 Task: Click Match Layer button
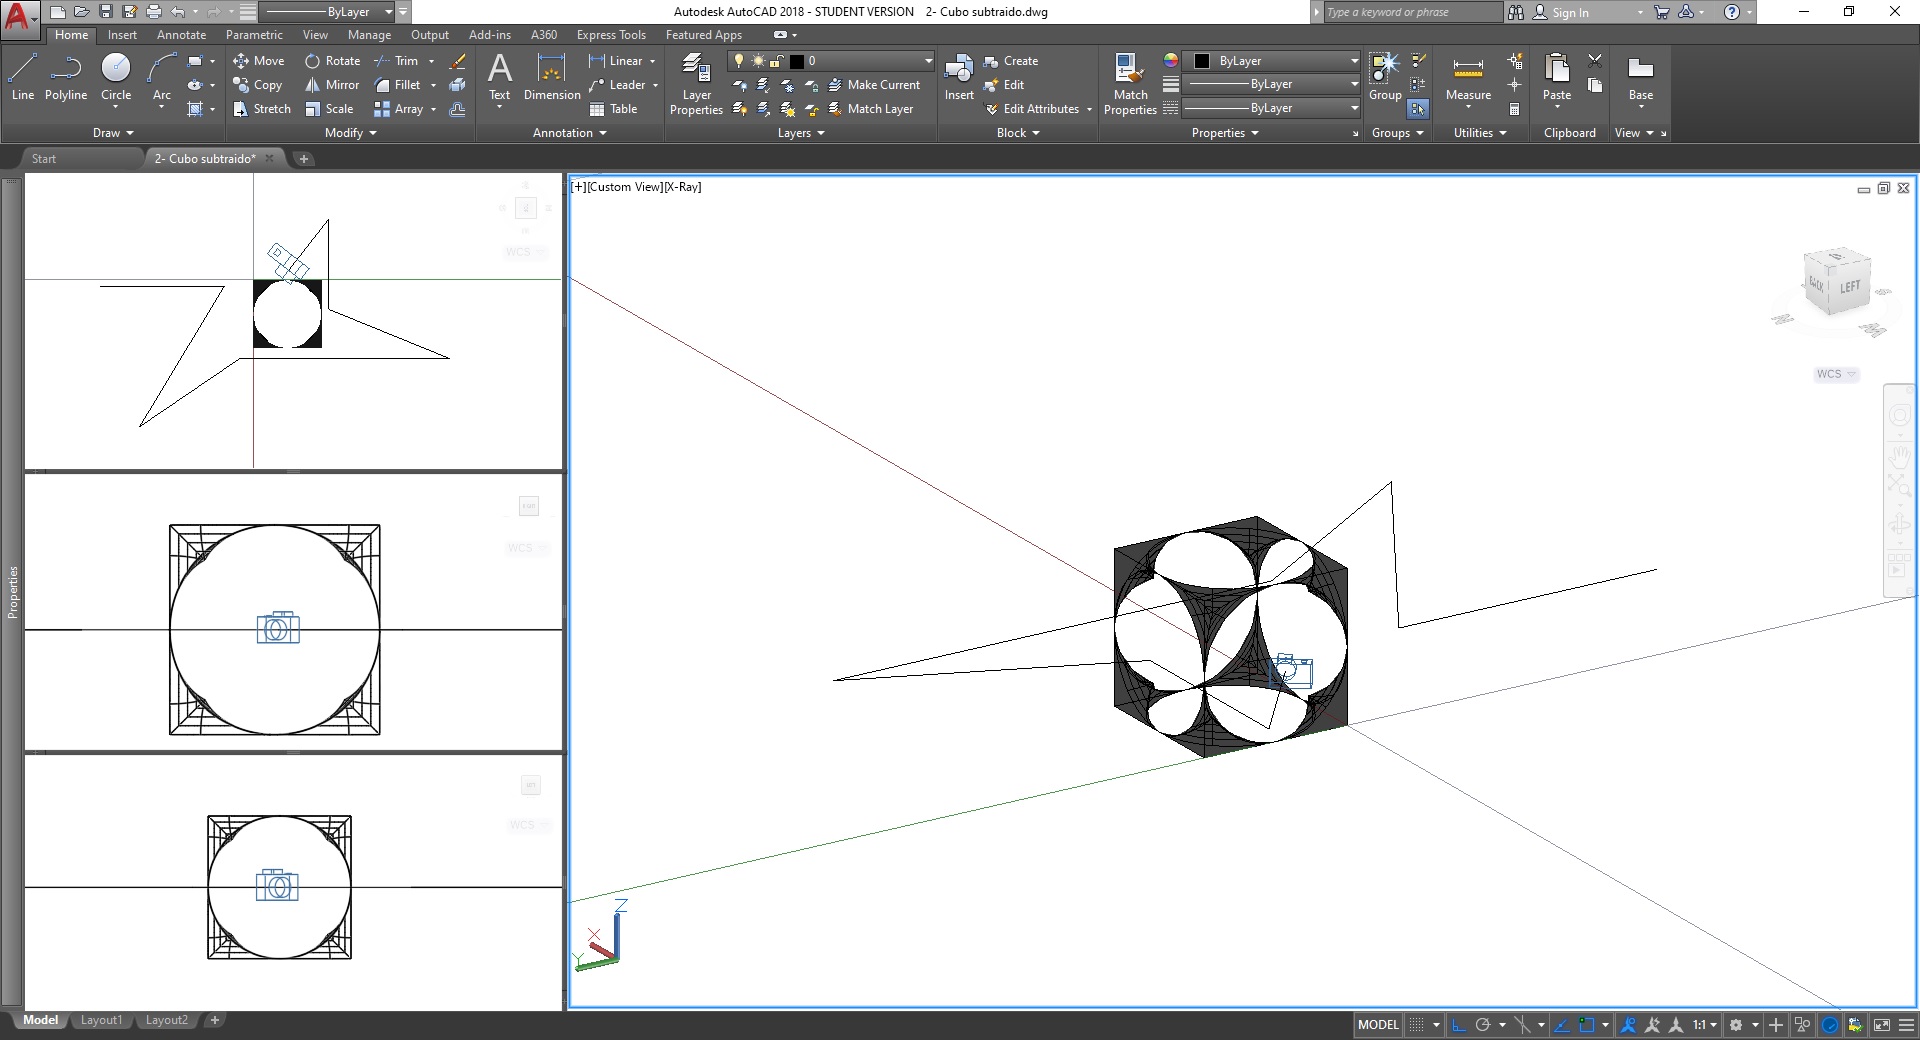tap(870, 109)
